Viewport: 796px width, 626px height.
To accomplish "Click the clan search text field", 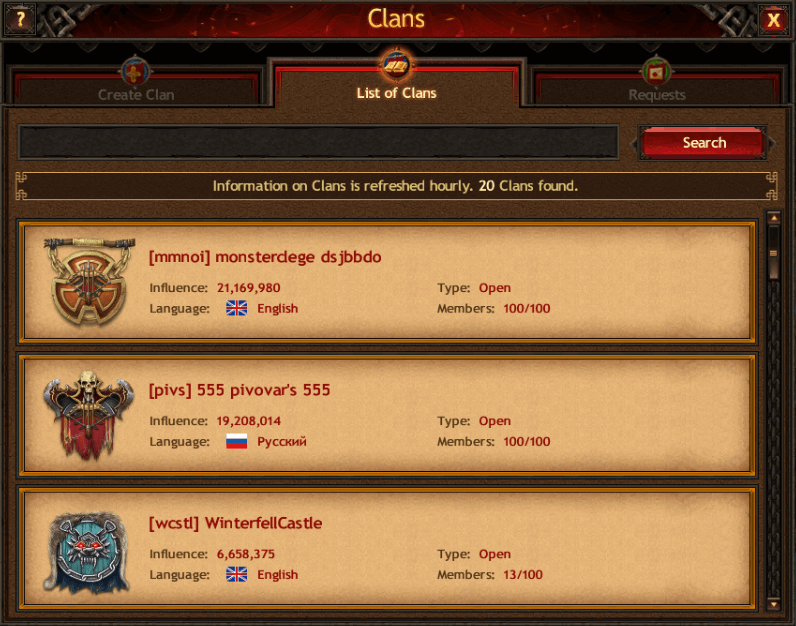I will pyautogui.click(x=318, y=142).
